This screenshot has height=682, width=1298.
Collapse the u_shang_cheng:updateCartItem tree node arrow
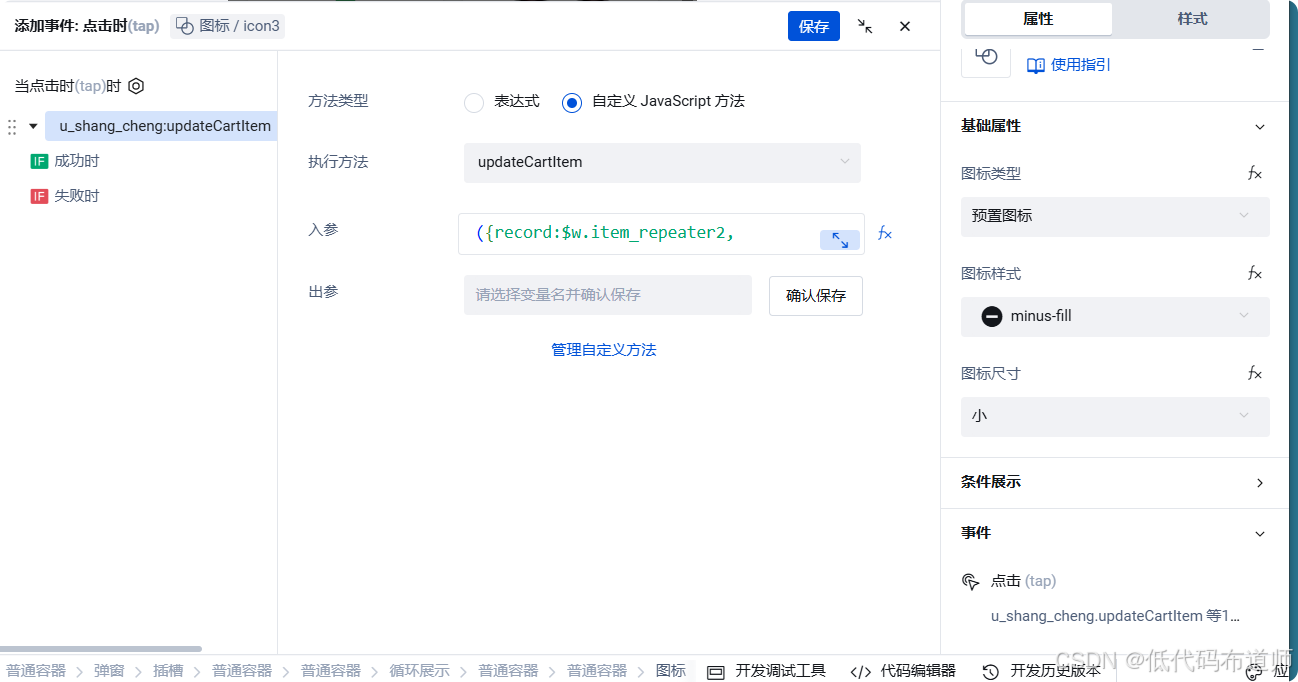point(33,126)
